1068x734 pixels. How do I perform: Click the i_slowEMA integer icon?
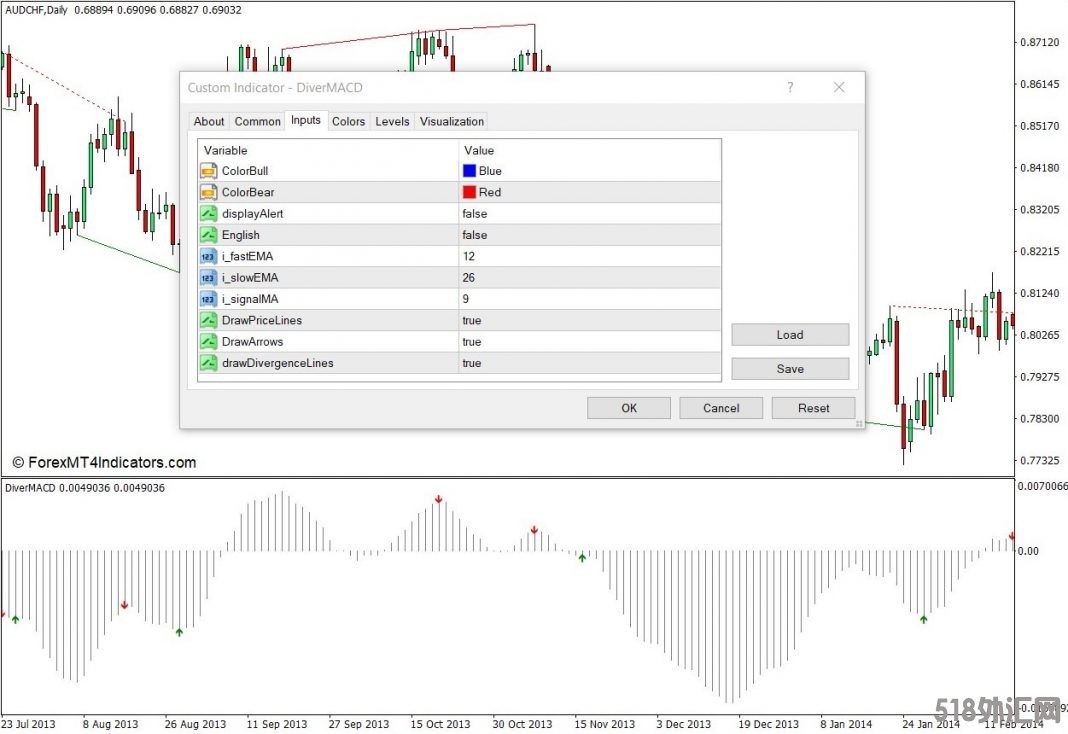pyautogui.click(x=208, y=277)
